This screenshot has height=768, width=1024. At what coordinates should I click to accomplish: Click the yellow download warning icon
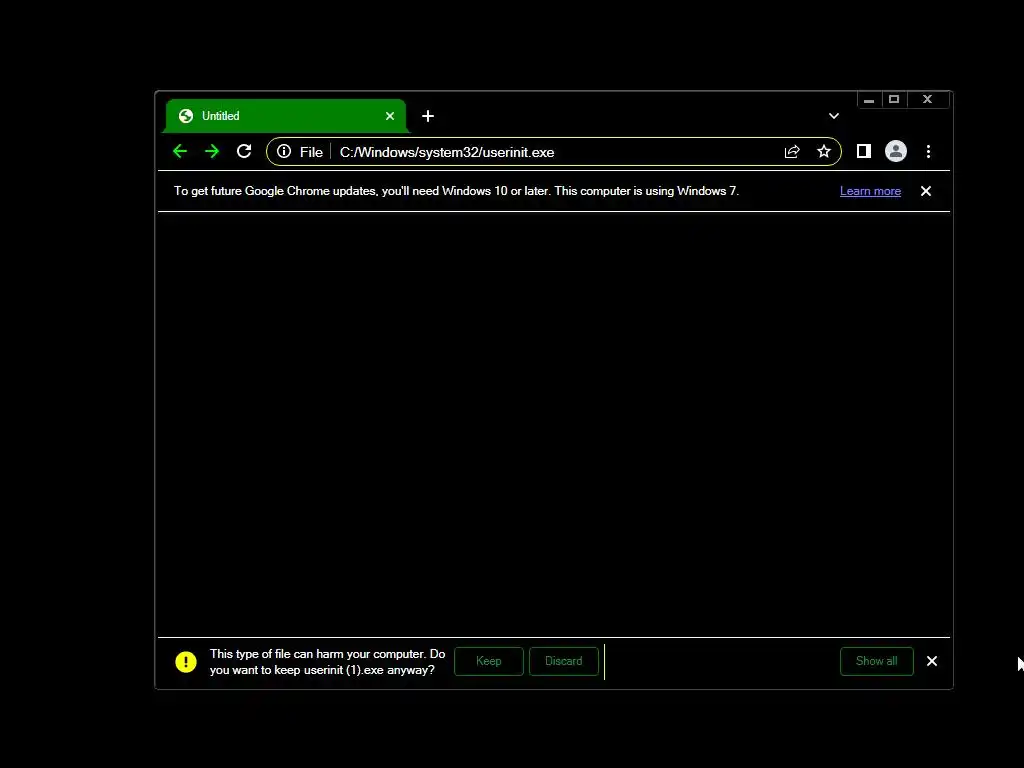185,662
